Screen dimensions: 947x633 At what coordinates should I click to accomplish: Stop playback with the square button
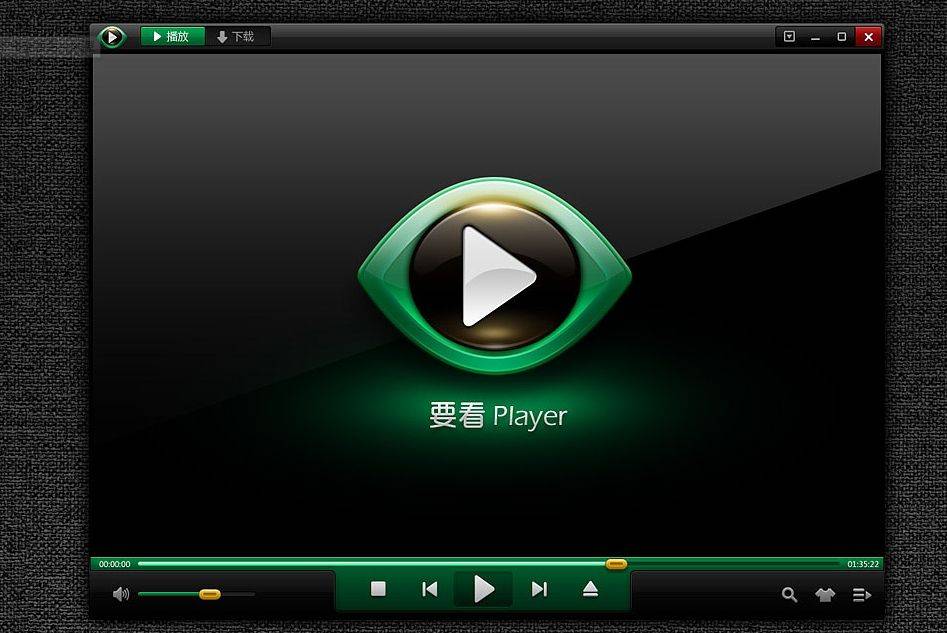click(x=378, y=589)
